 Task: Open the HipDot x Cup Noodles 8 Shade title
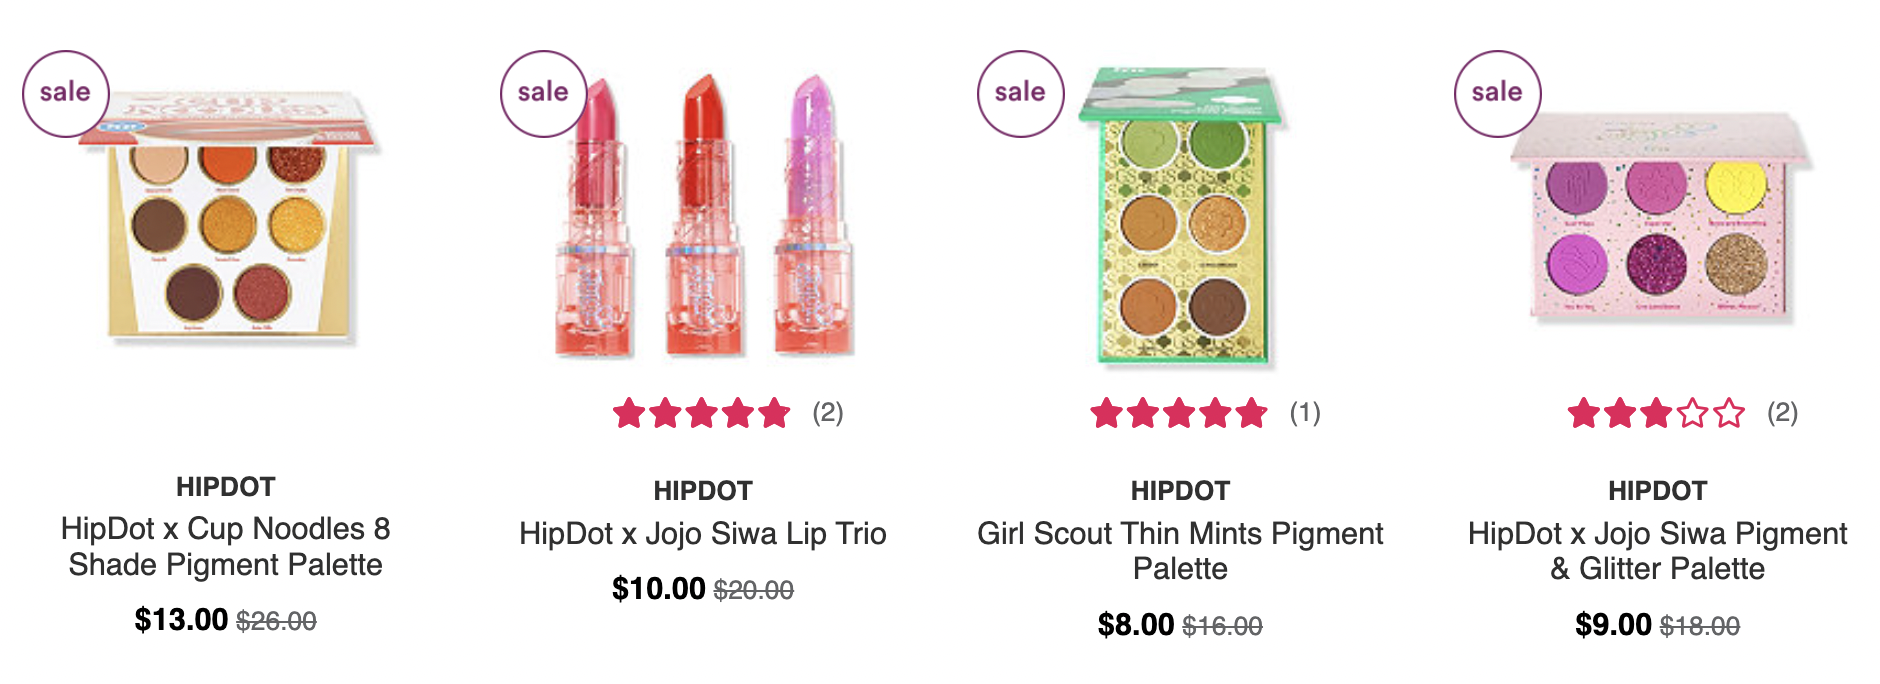[x=226, y=546]
